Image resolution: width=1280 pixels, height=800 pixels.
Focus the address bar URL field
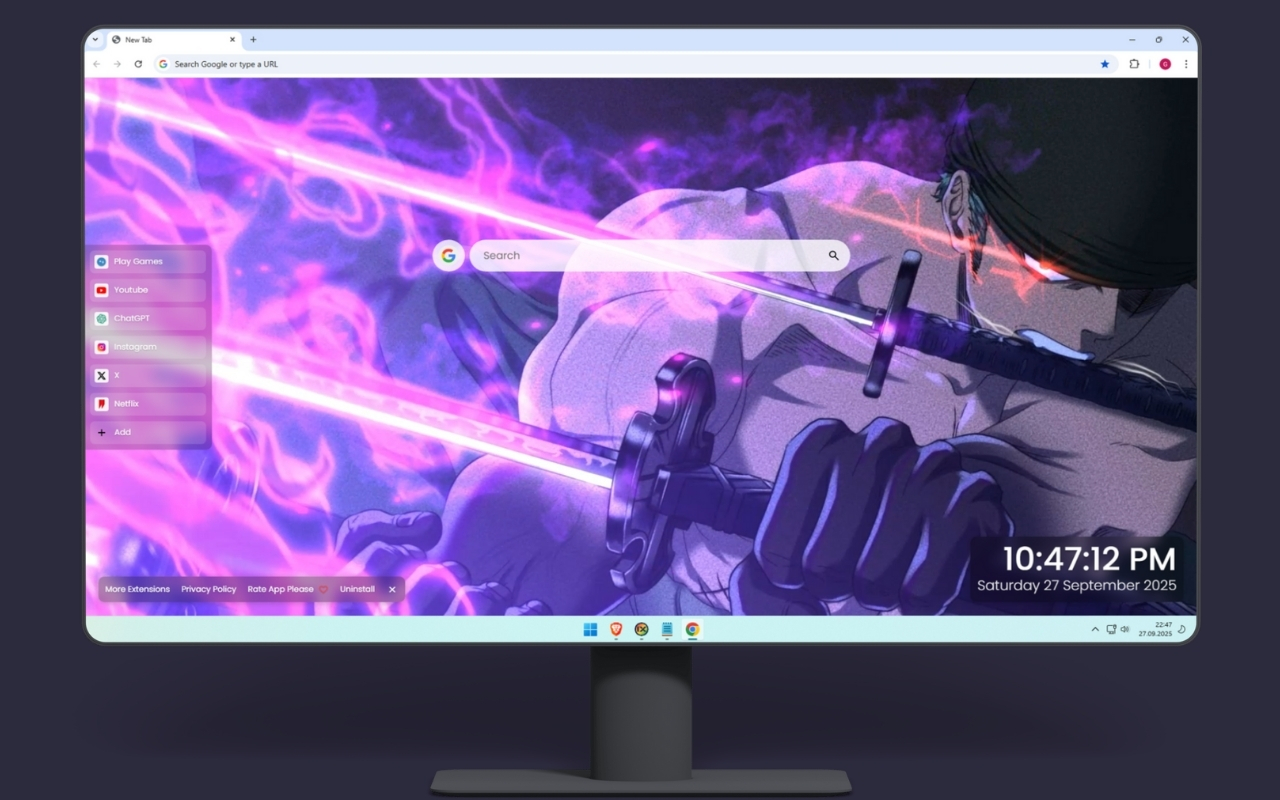pos(635,64)
